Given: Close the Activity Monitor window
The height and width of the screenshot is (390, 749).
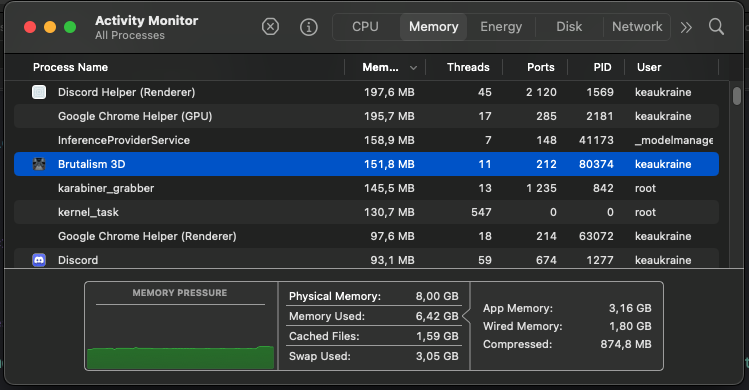Looking at the screenshot, I should pyautogui.click(x=30, y=27).
